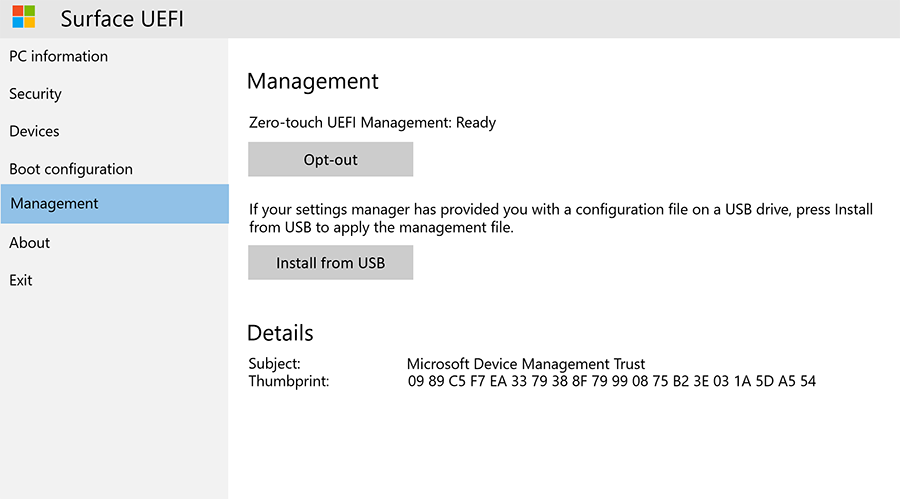This screenshot has width=900, height=499.
Task: Click the Install from USB button
Action: pyautogui.click(x=330, y=263)
